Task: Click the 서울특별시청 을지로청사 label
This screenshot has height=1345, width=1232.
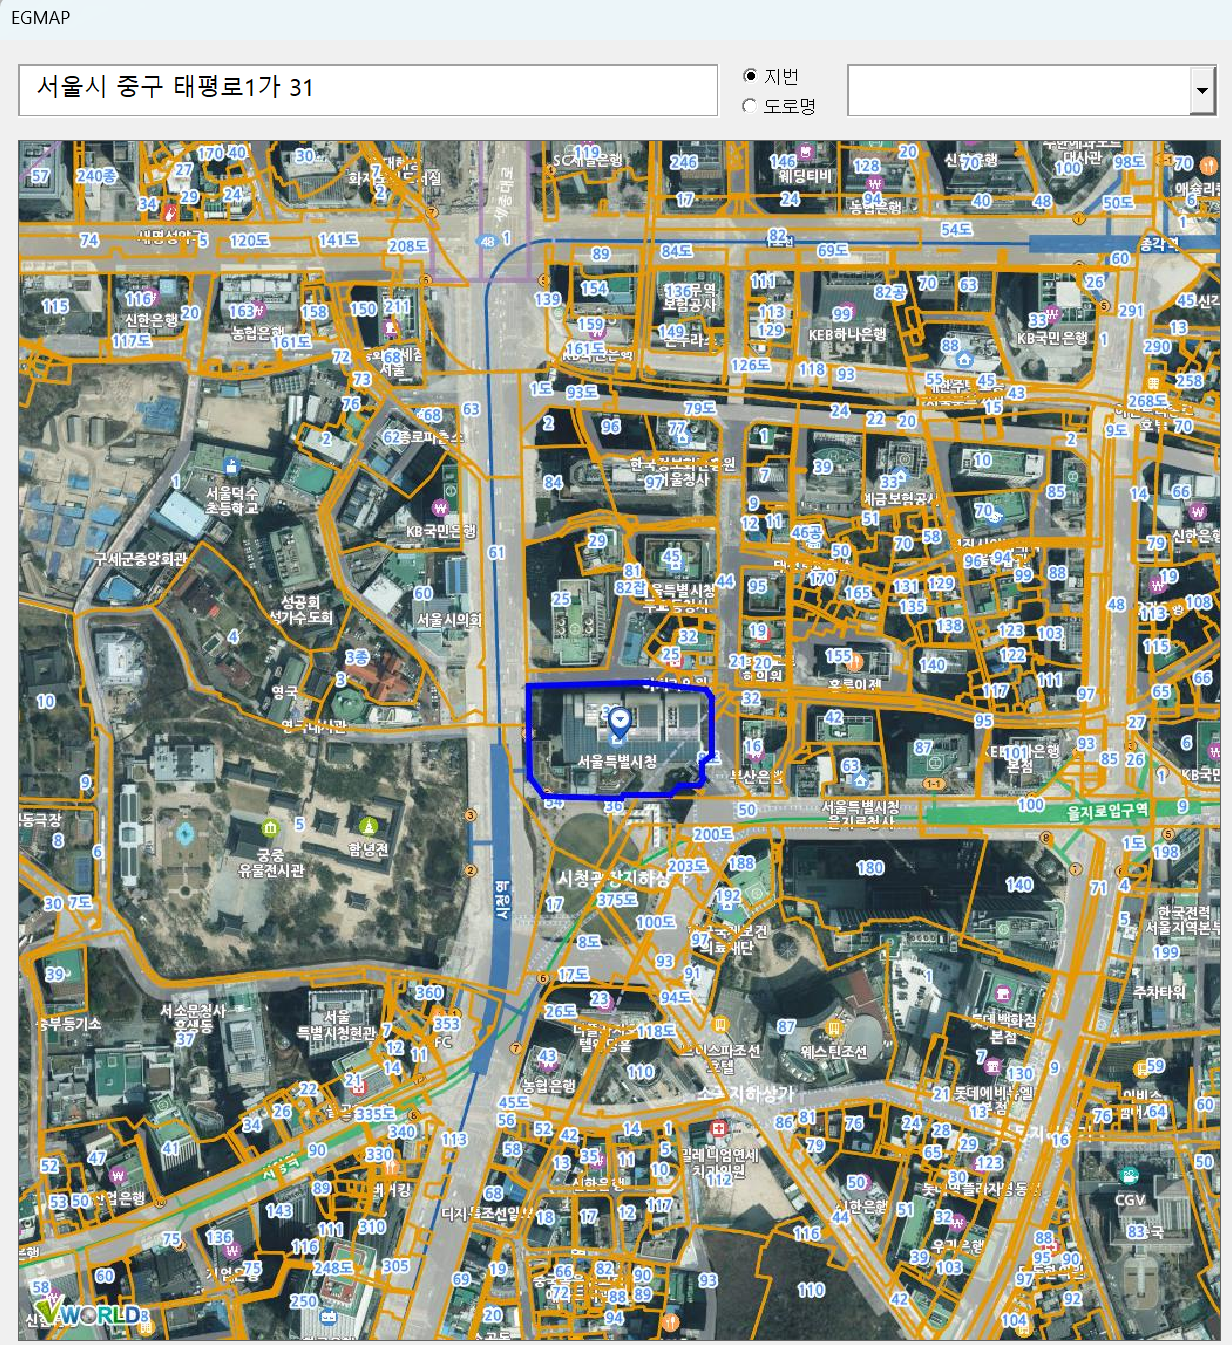Action: click(861, 814)
